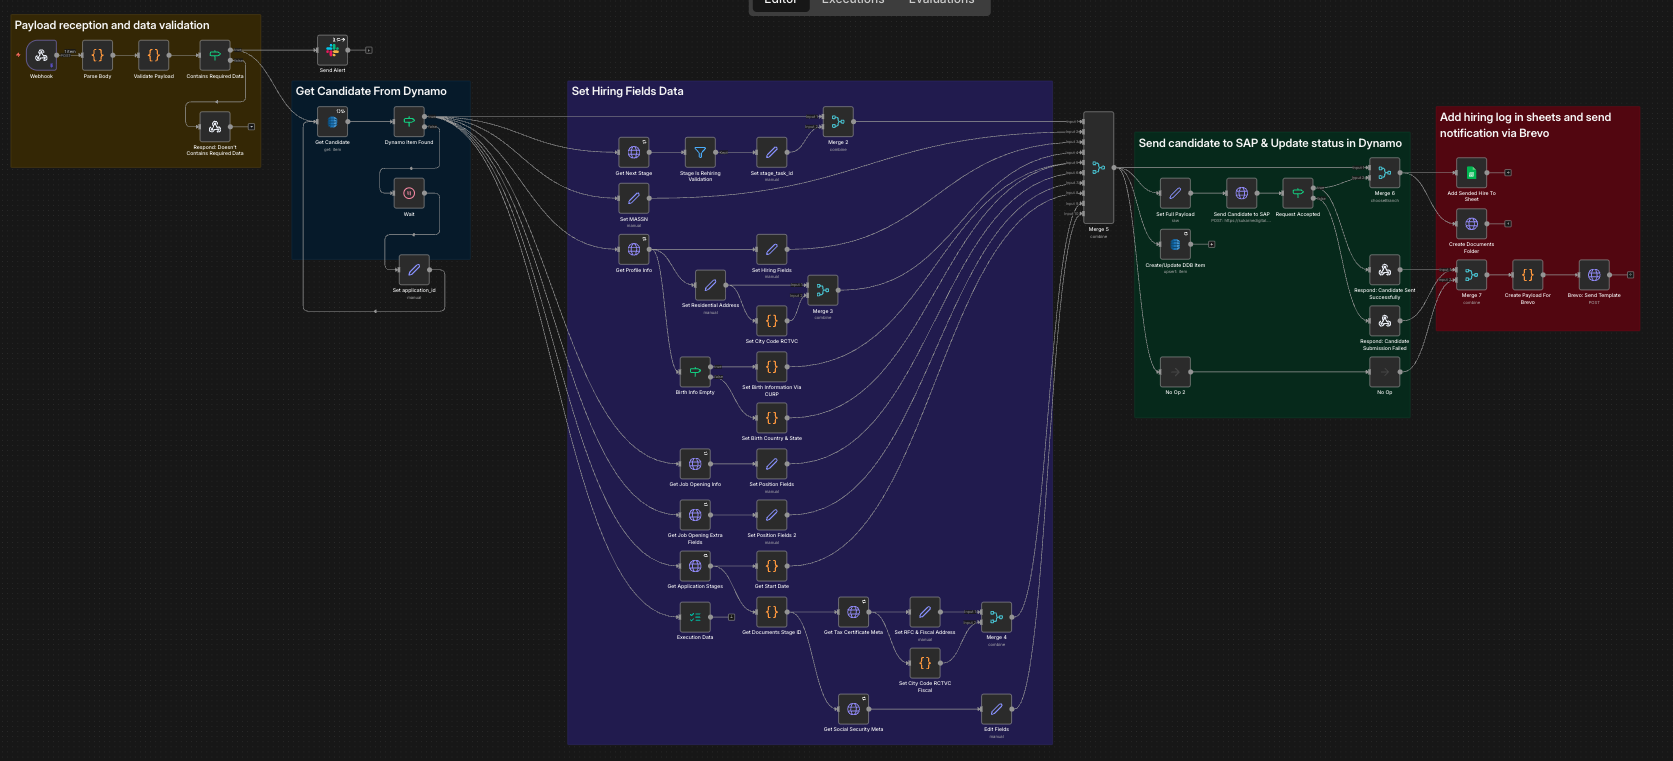Select the Contains Required Data IF node
This screenshot has width=1673, height=761.
tap(215, 55)
